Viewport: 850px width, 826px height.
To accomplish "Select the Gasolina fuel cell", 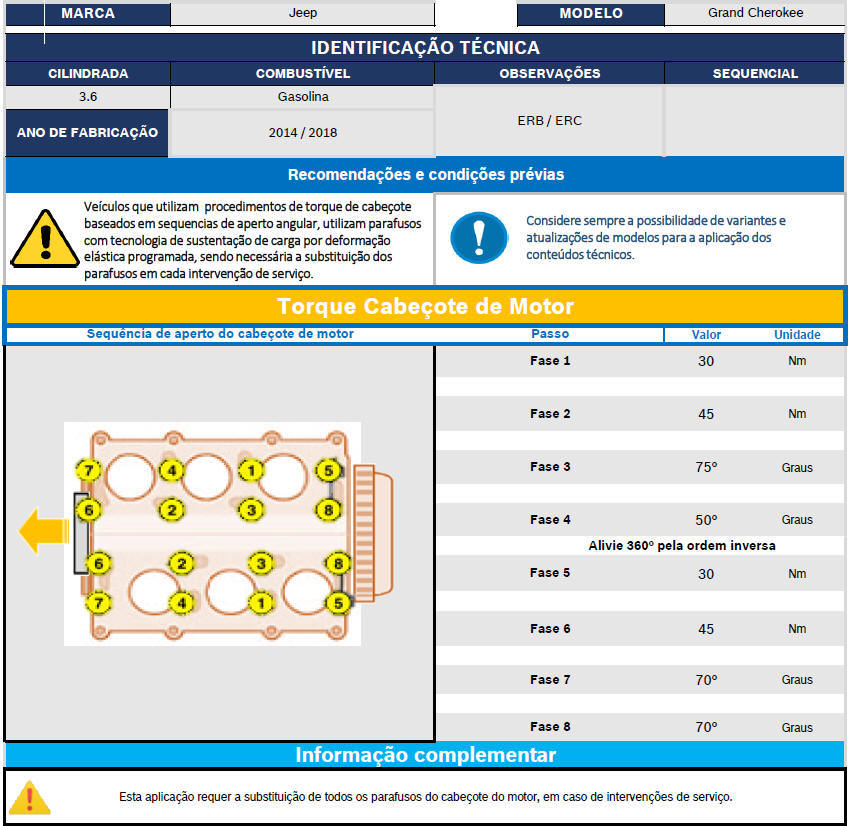I will [302, 97].
